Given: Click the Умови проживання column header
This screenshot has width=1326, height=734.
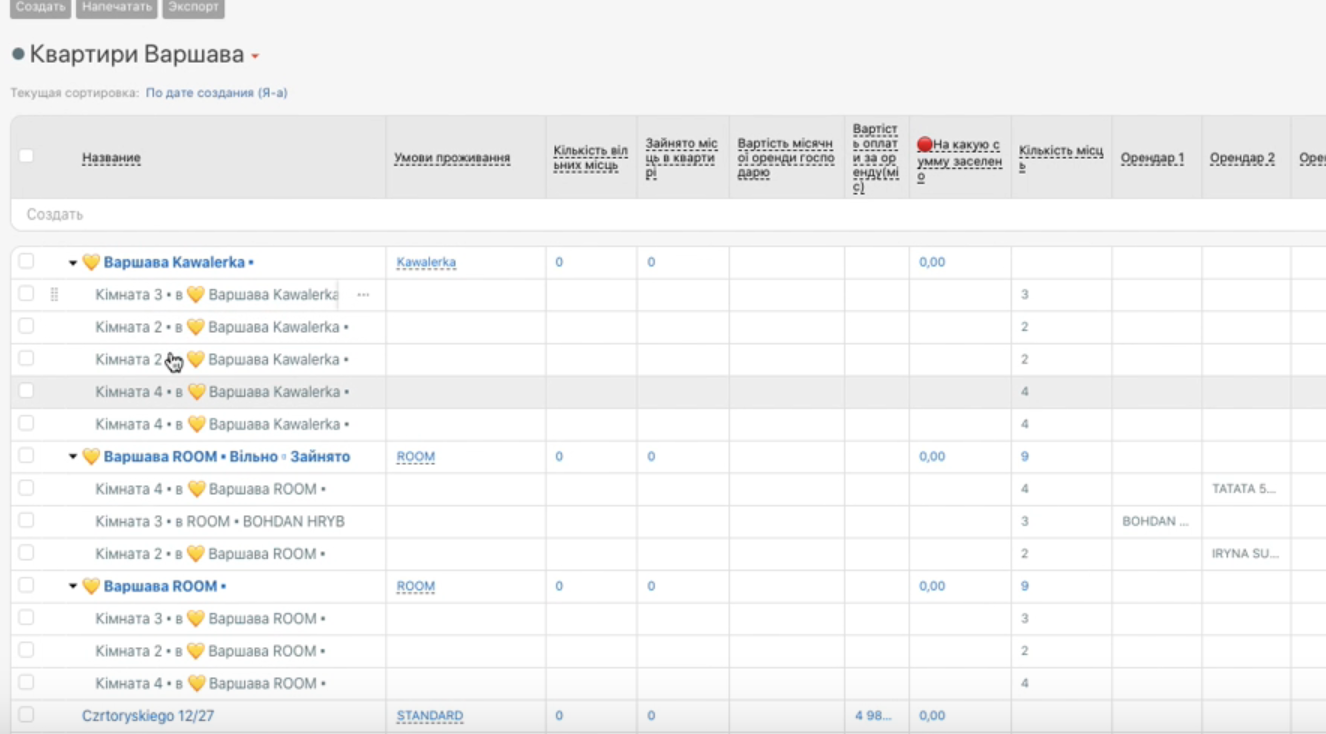Looking at the screenshot, I should point(452,158).
